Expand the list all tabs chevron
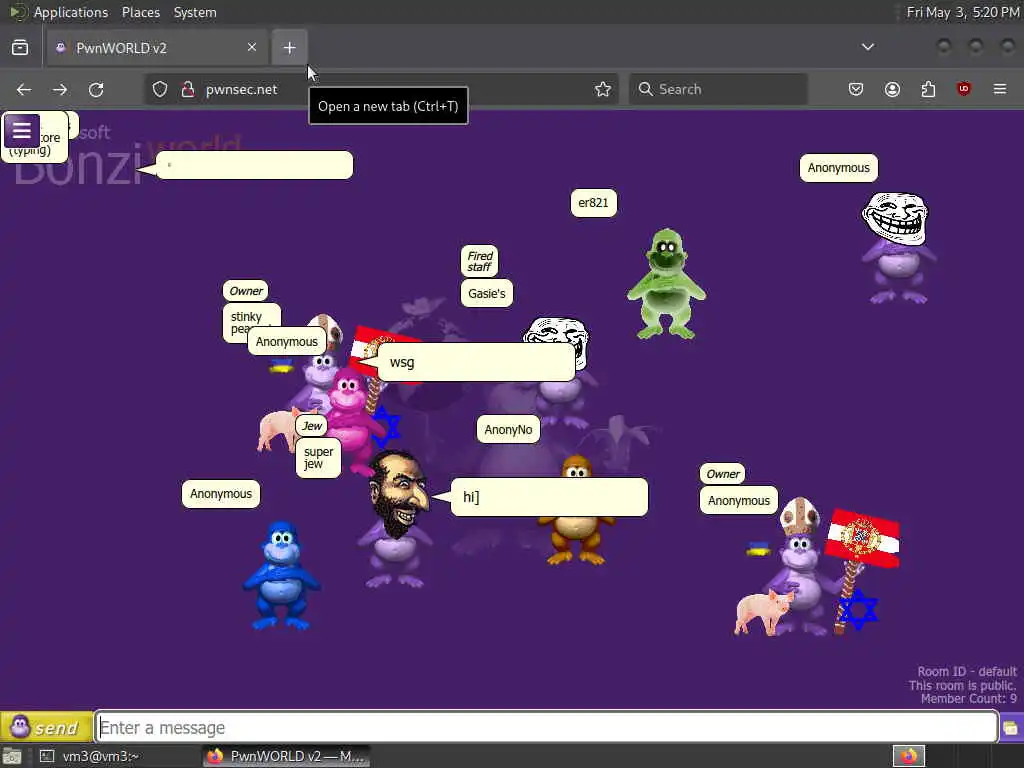 (868, 47)
